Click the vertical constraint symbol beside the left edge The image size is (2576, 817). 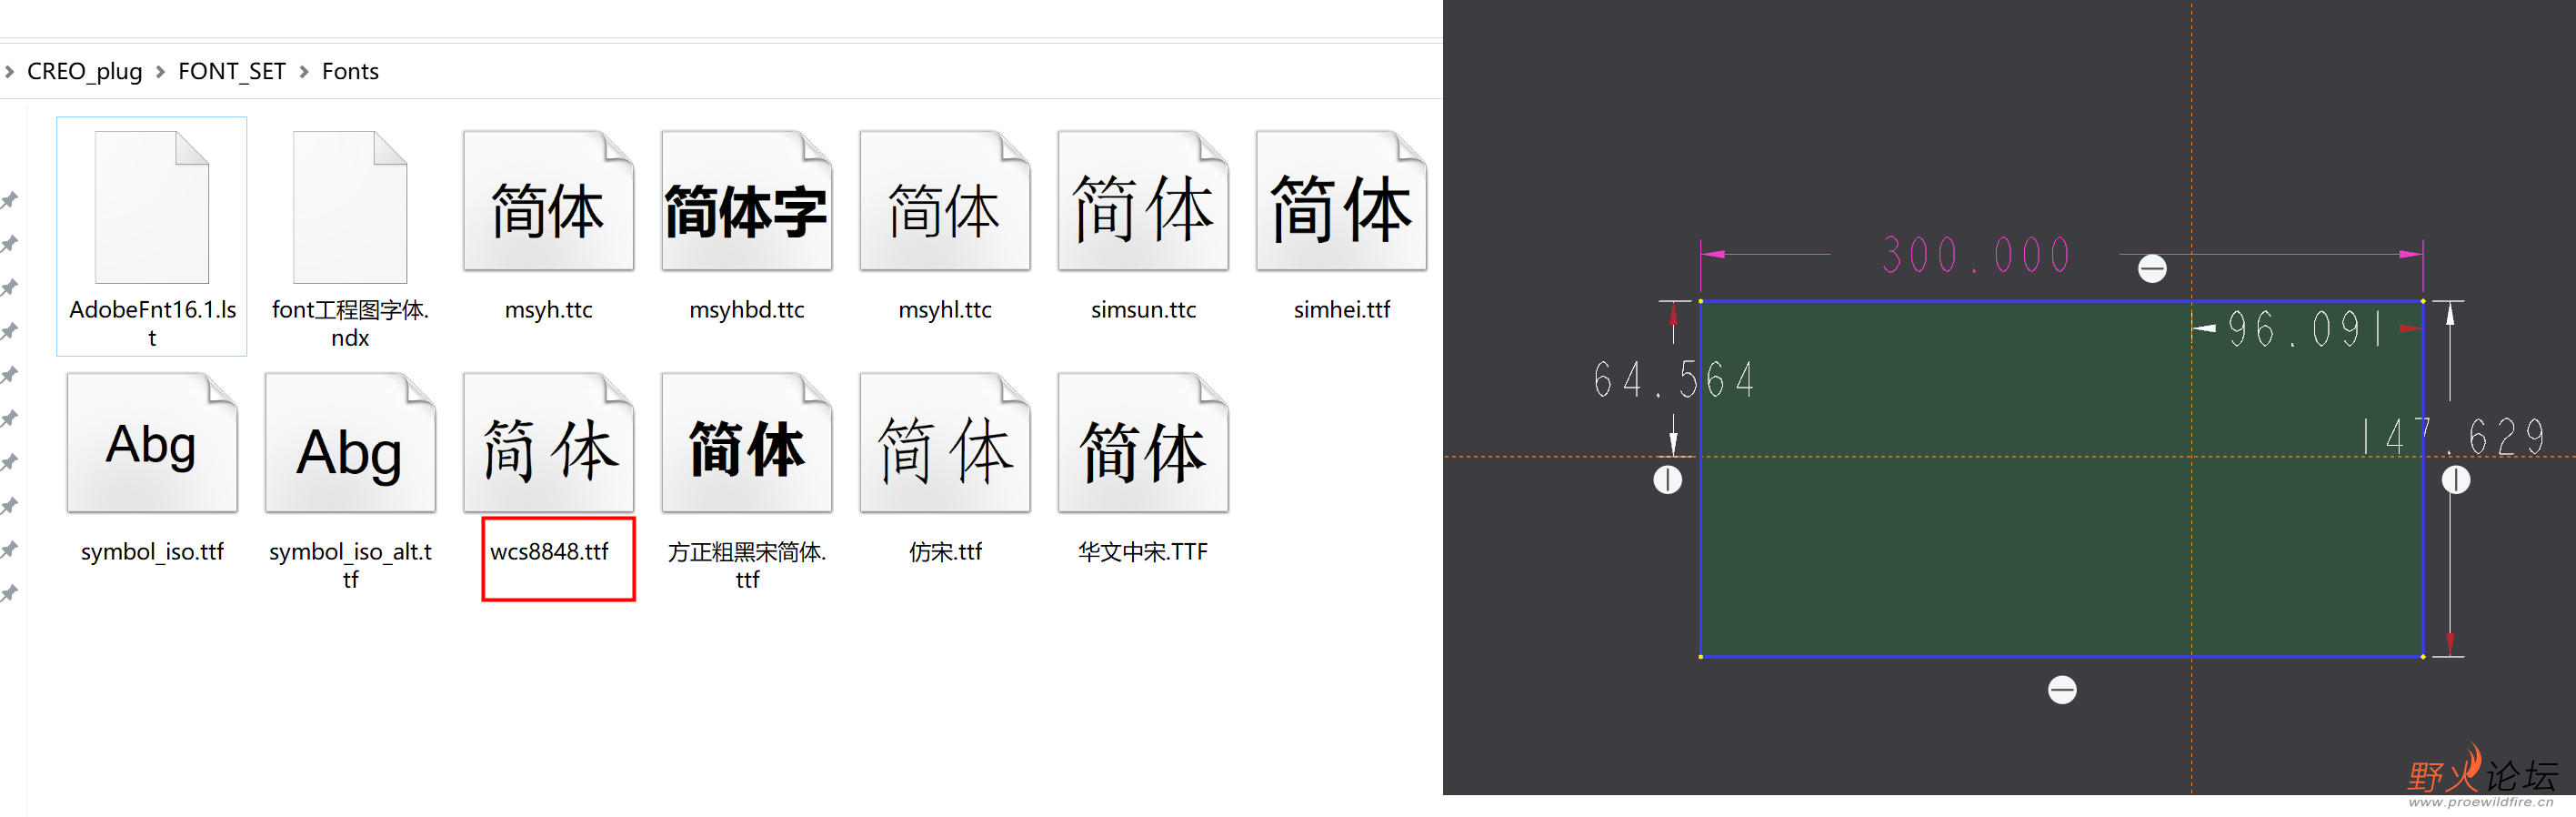(1668, 480)
